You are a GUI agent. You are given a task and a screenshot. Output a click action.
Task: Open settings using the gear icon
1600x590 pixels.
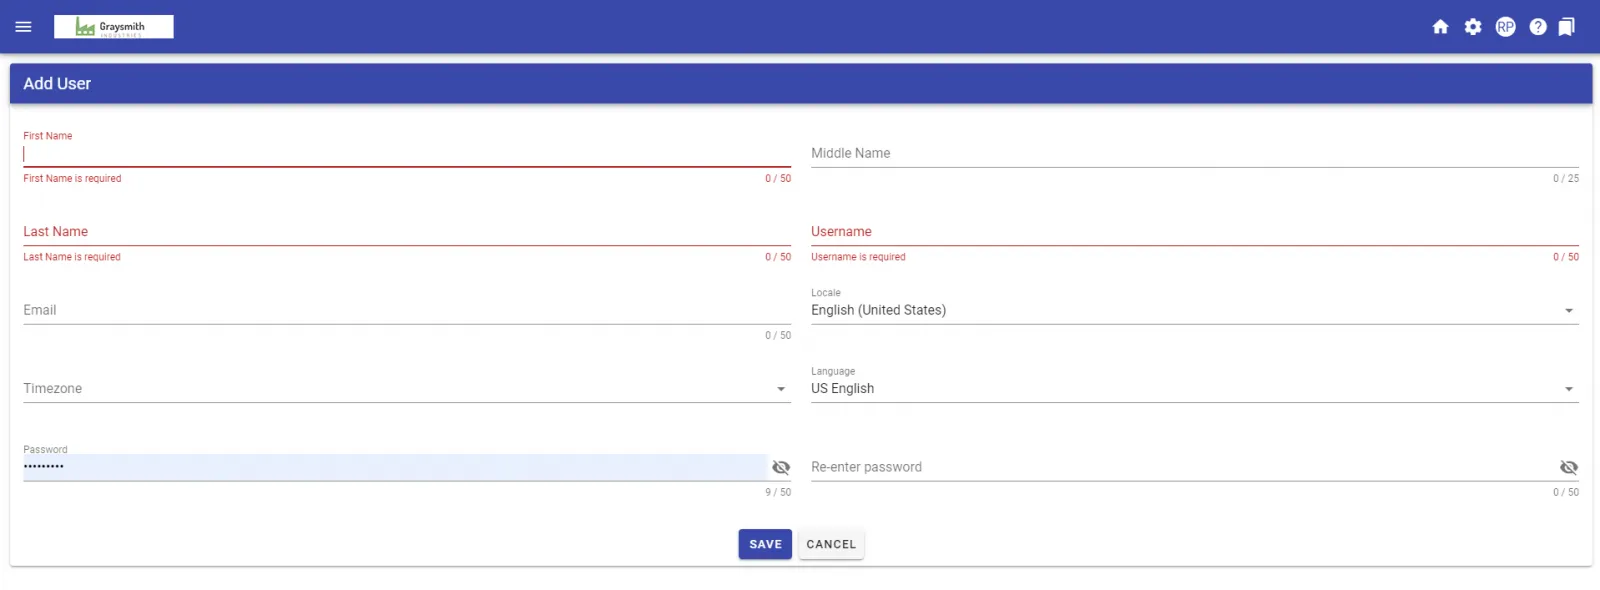pyautogui.click(x=1472, y=27)
